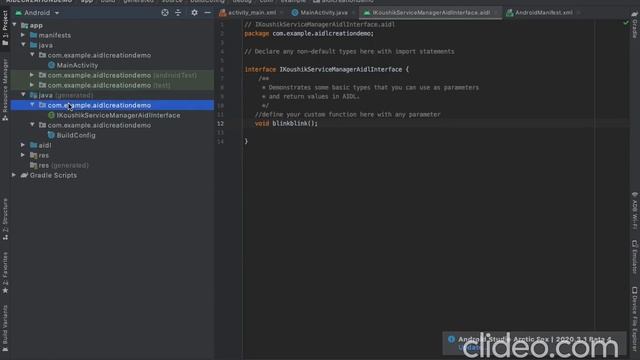Click the '//define your custom function' comment
Image resolution: width=640 pixels, height=360 pixels.
click(x=347, y=114)
